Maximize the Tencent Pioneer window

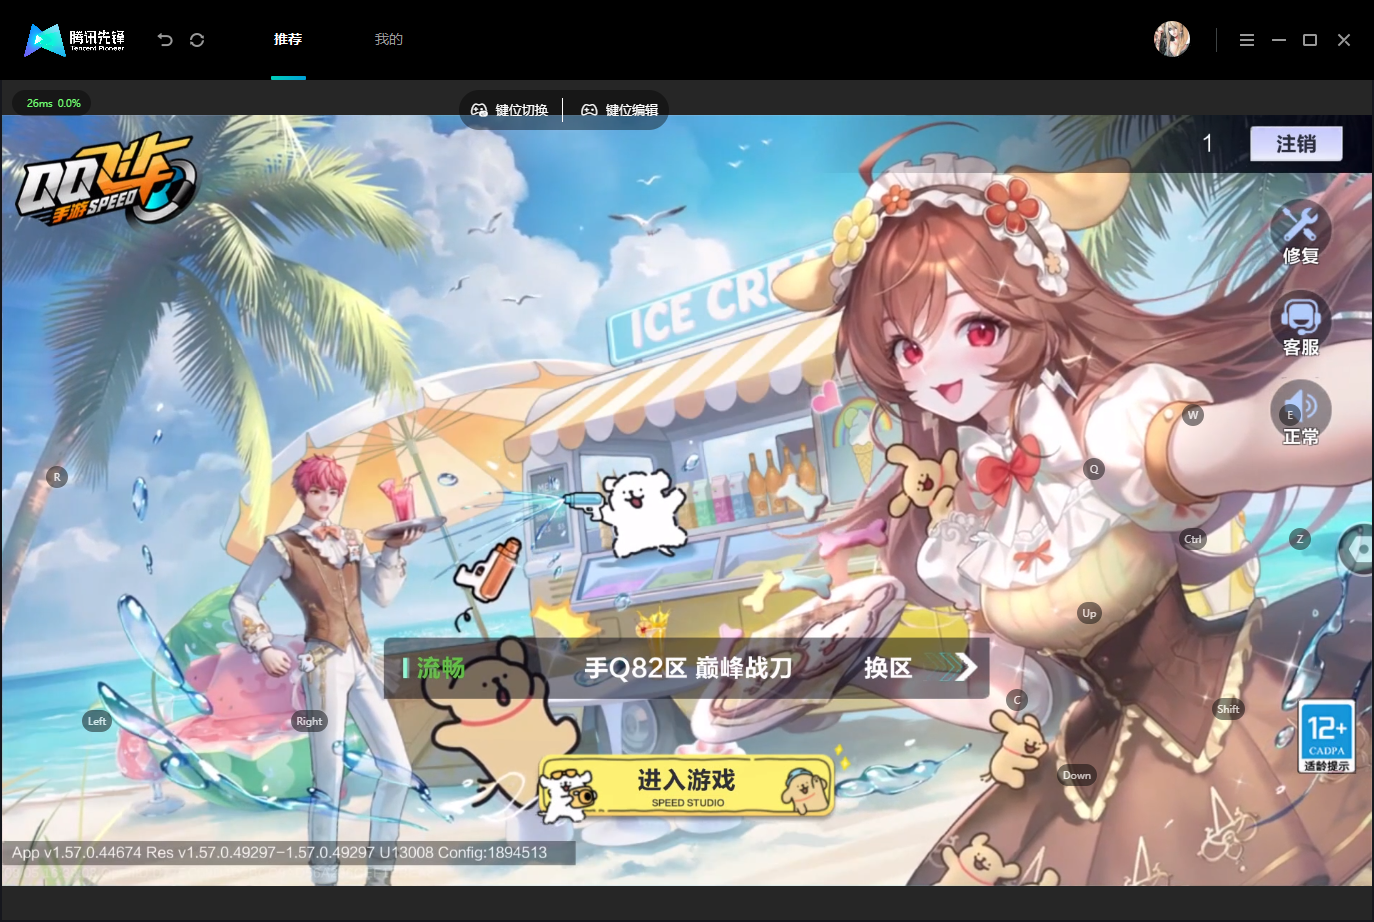(1310, 40)
